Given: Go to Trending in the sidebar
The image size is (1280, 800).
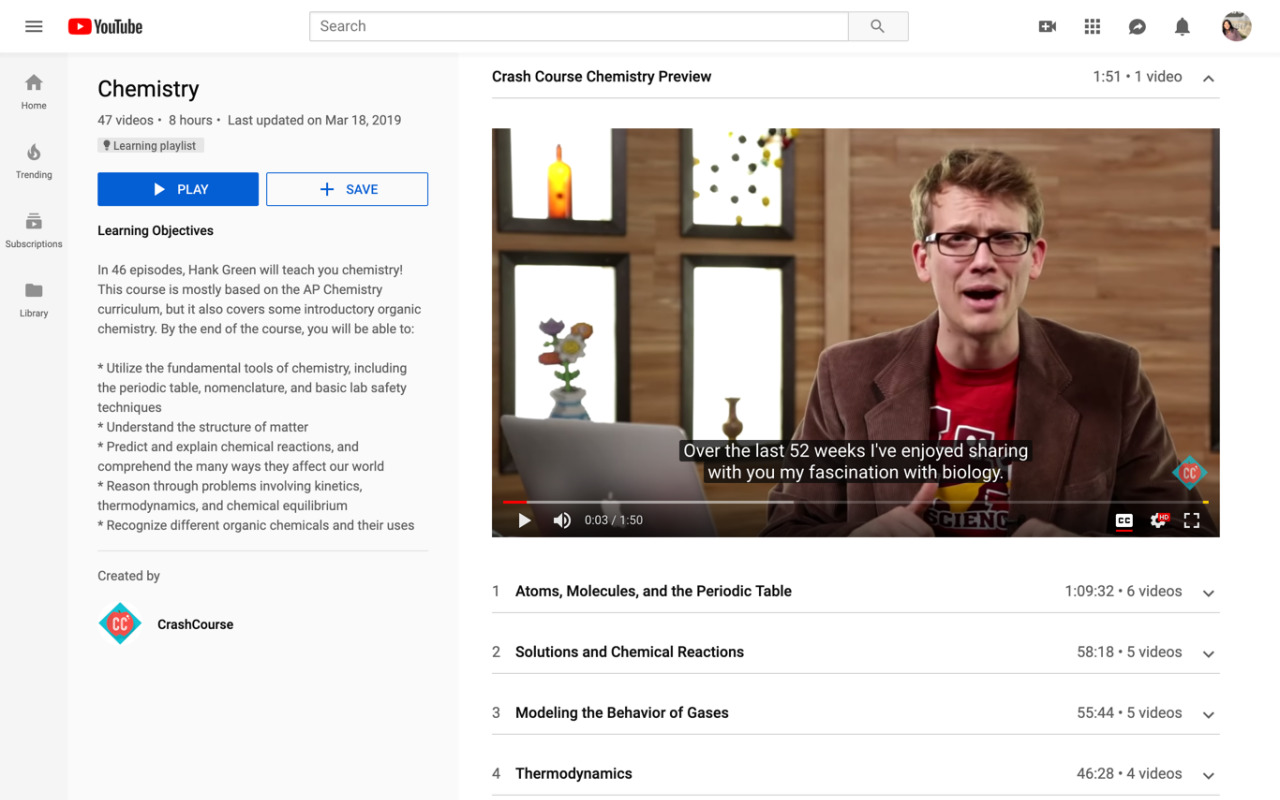Looking at the screenshot, I should [34, 160].
